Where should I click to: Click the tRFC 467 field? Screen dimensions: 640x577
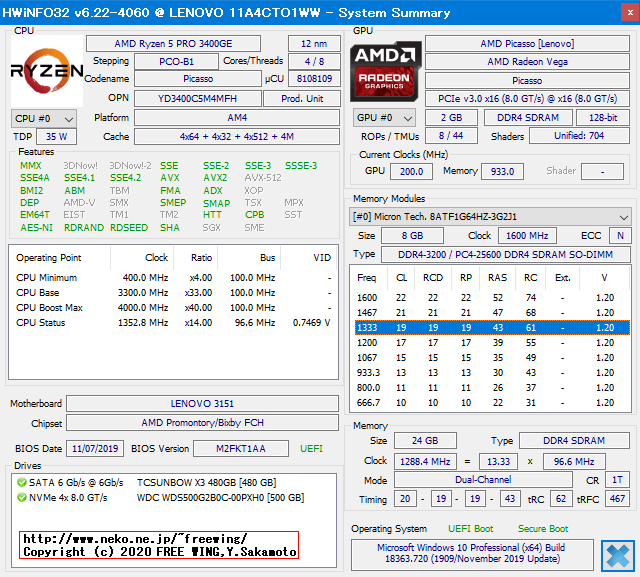click(x=617, y=499)
